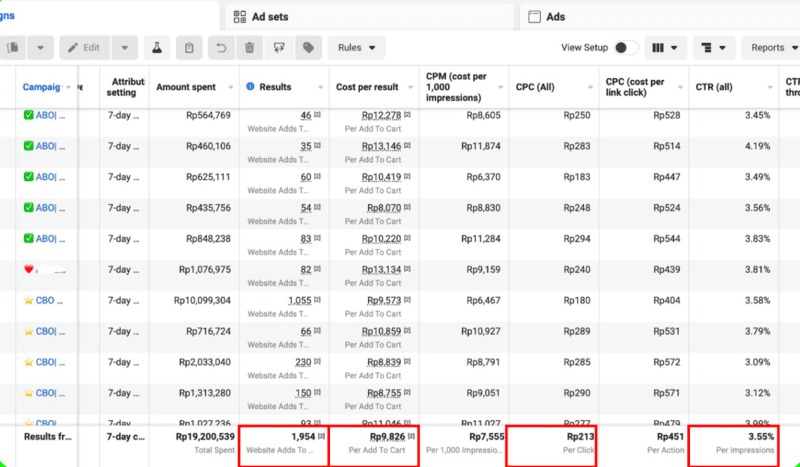The width and height of the screenshot is (800, 467).
Task: Click the CTR (all) column header
Action: click(x=714, y=87)
